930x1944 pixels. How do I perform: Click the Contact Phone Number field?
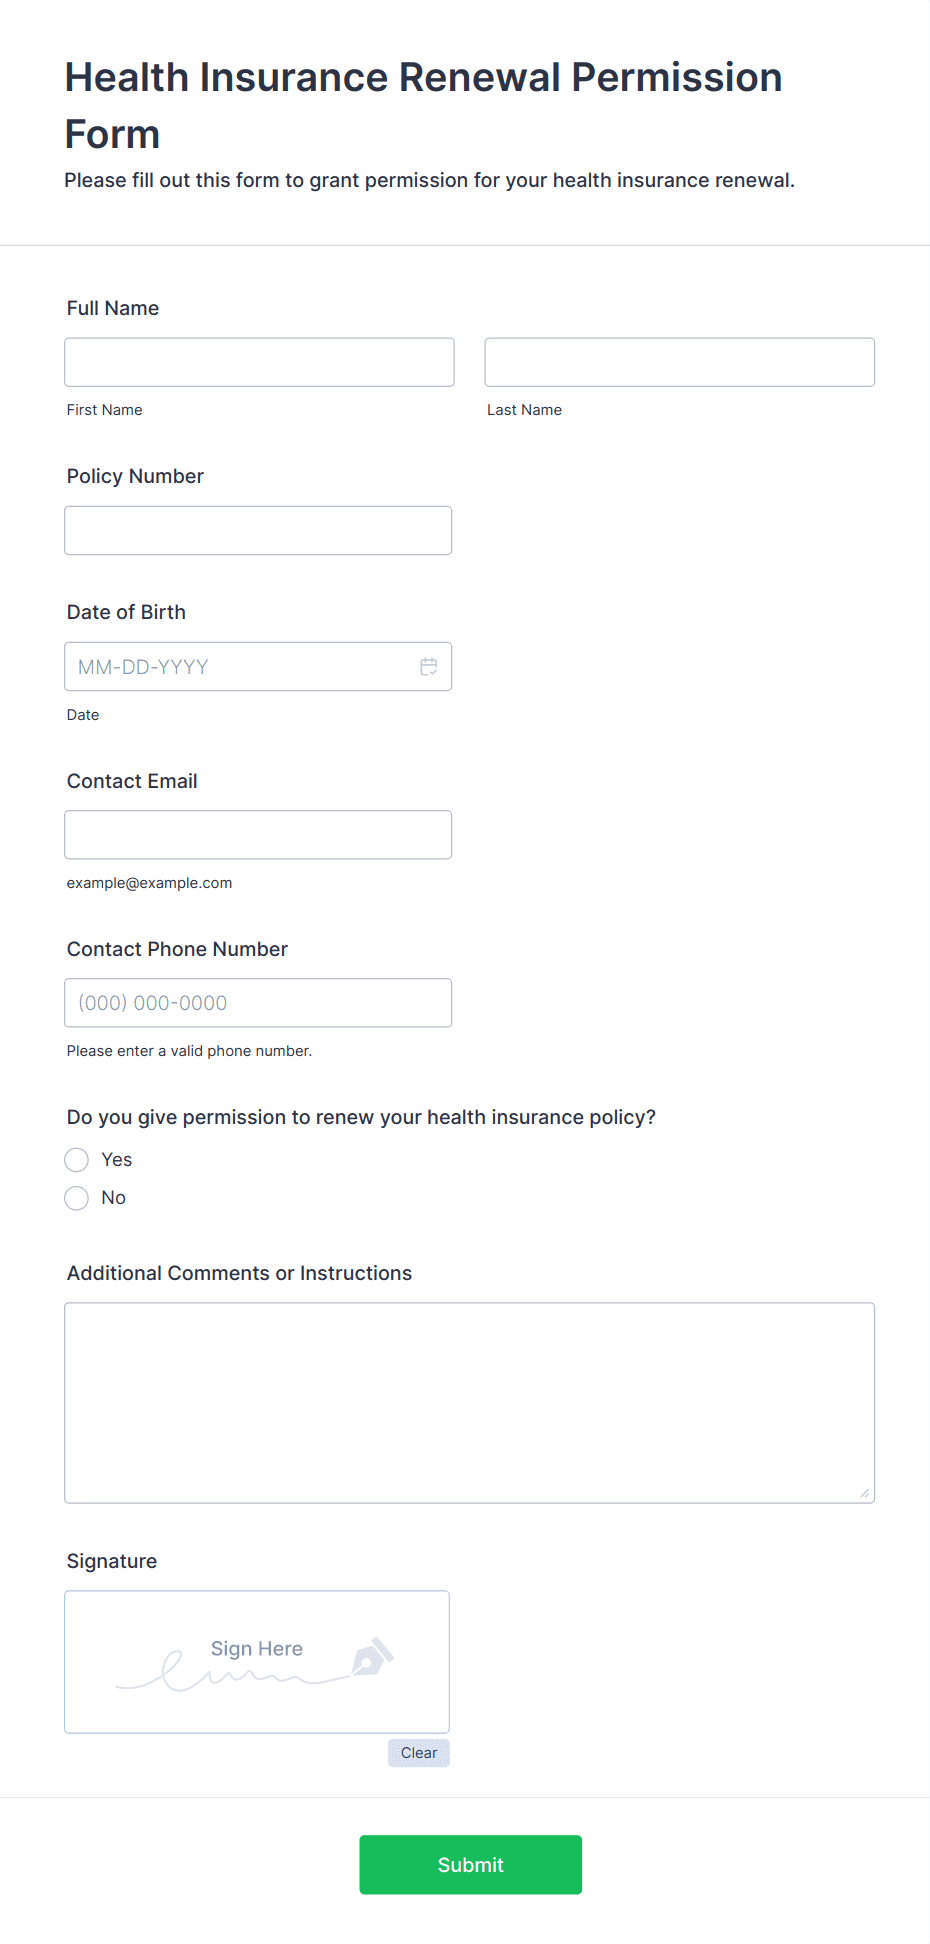coord(258,1003)
